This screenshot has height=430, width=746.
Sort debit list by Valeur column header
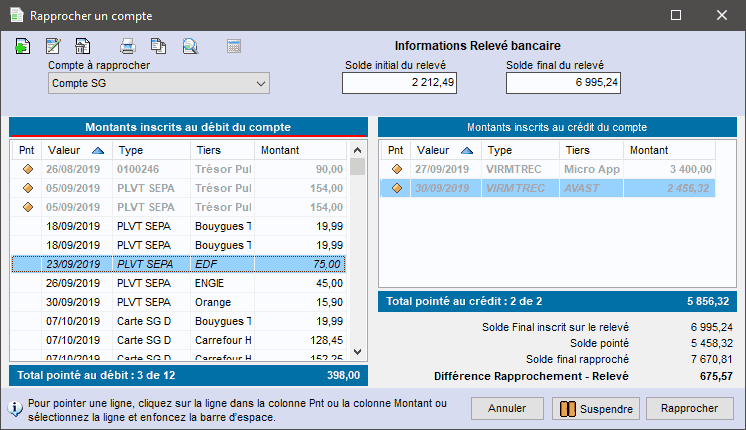[76, 150]
